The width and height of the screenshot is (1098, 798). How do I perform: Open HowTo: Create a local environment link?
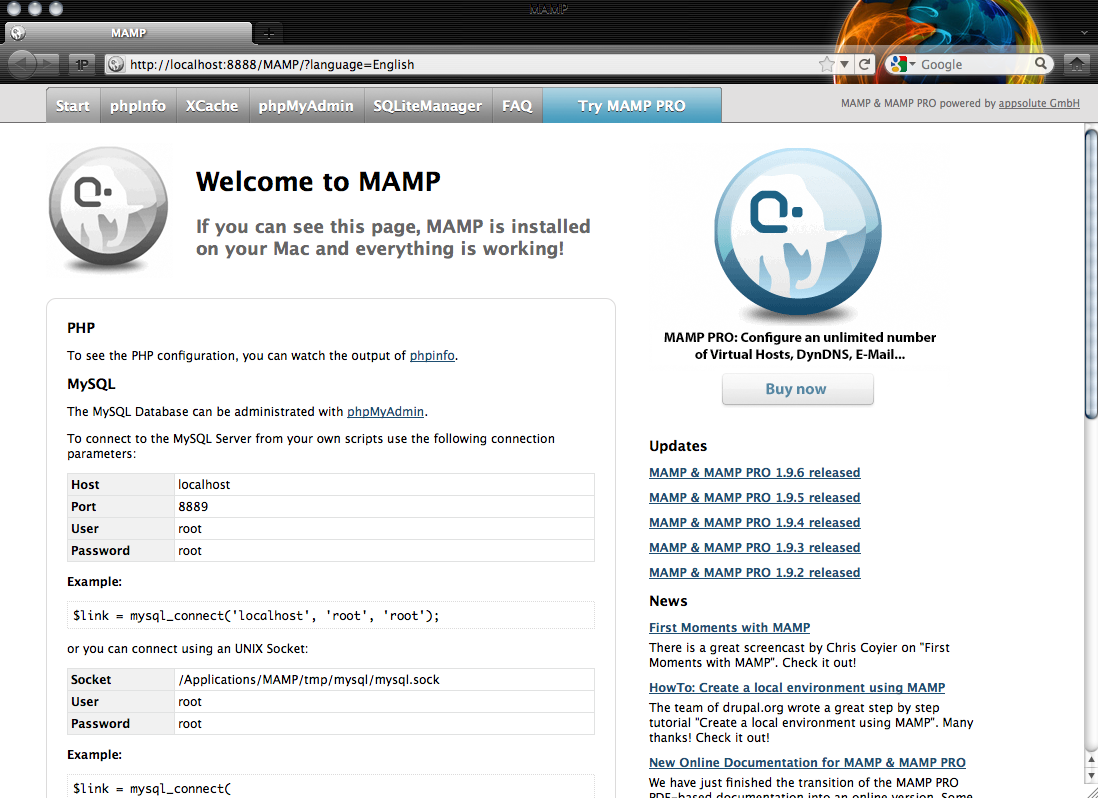click(x=797, y=687)
